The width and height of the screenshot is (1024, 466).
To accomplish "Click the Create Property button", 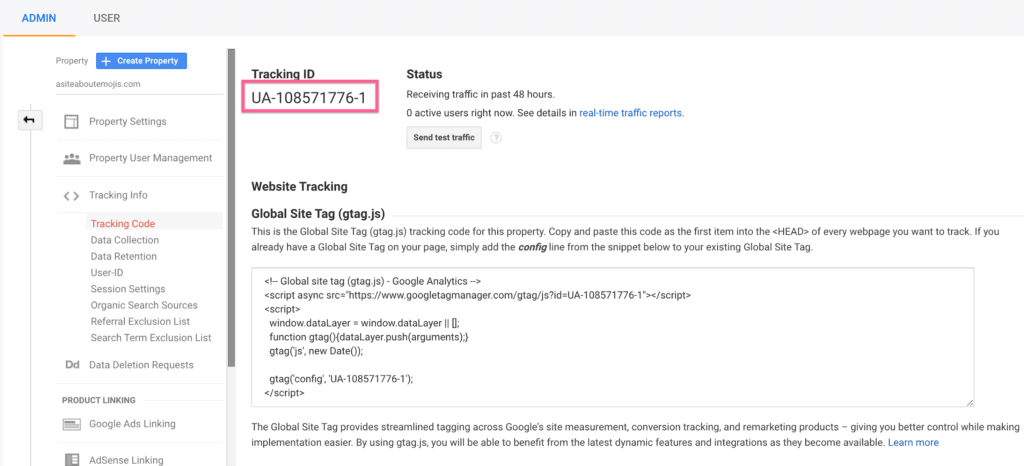I will point(141,61).
